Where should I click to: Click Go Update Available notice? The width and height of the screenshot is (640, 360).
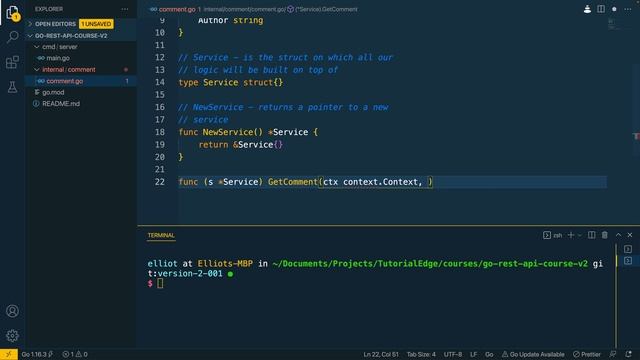point(533,354)
